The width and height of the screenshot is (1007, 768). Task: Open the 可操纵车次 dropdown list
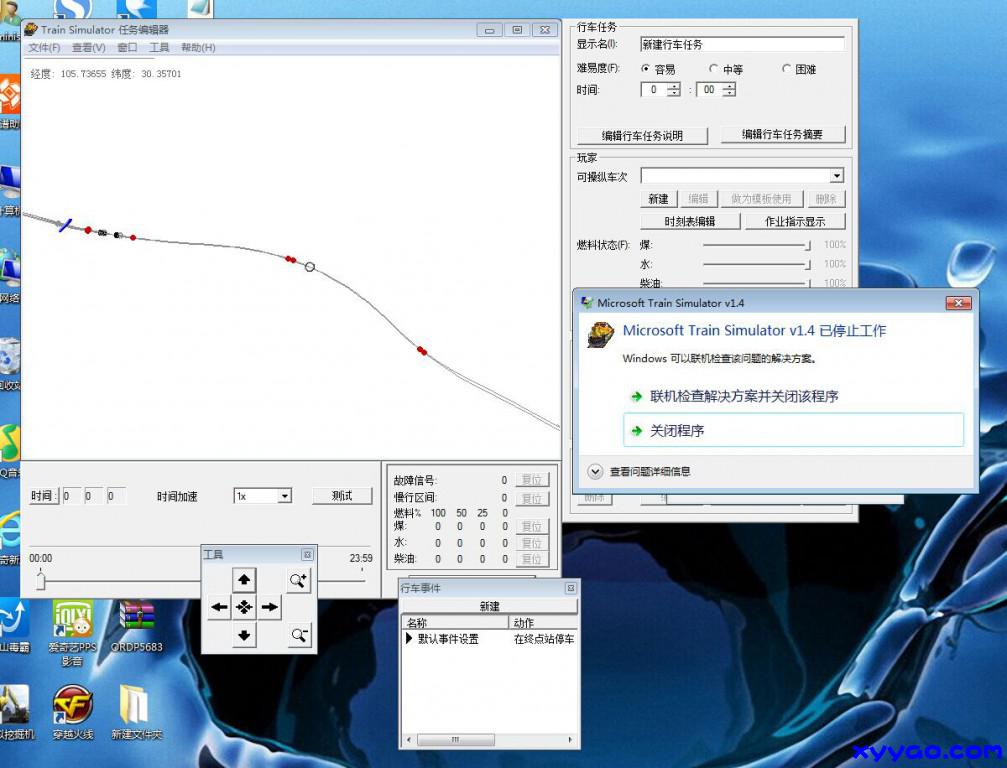[x=836, y=176]
